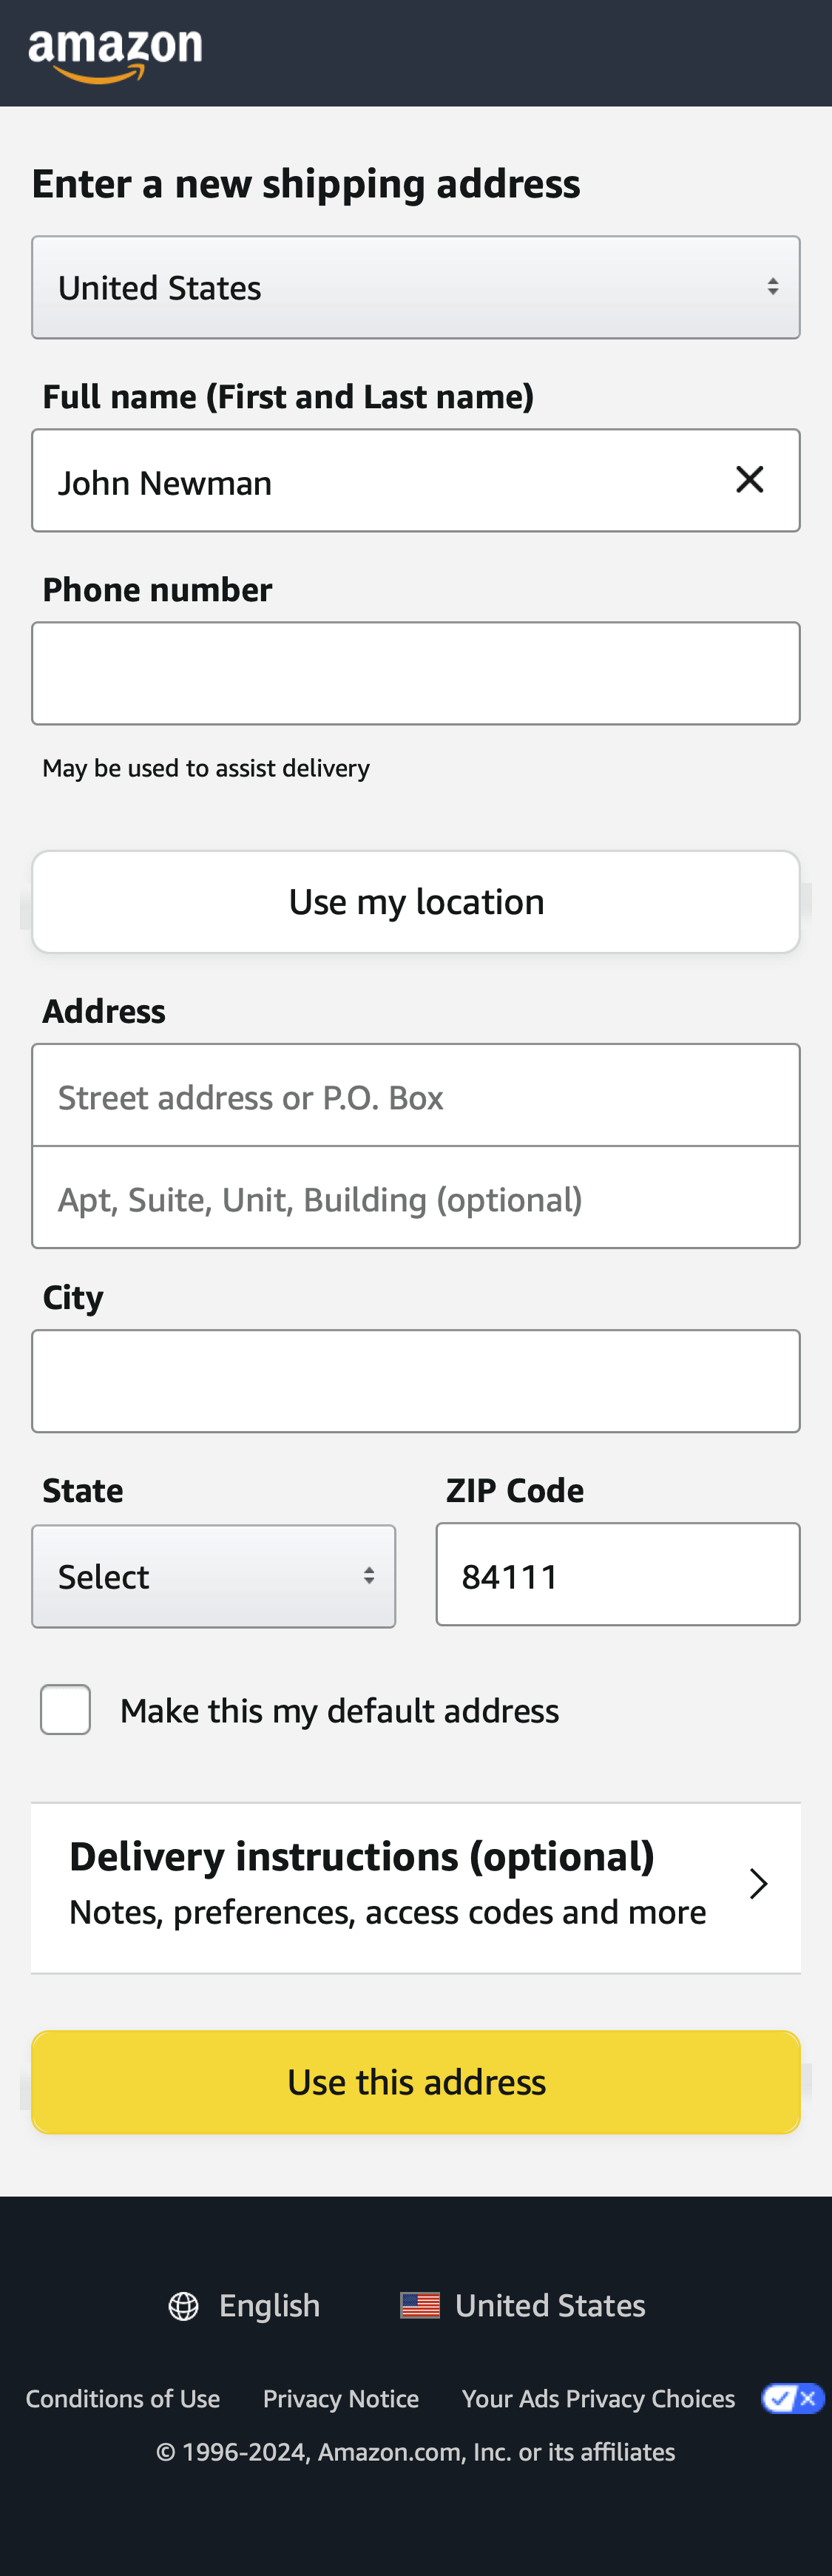Click the chevron on Delivery instructions

759,1884
